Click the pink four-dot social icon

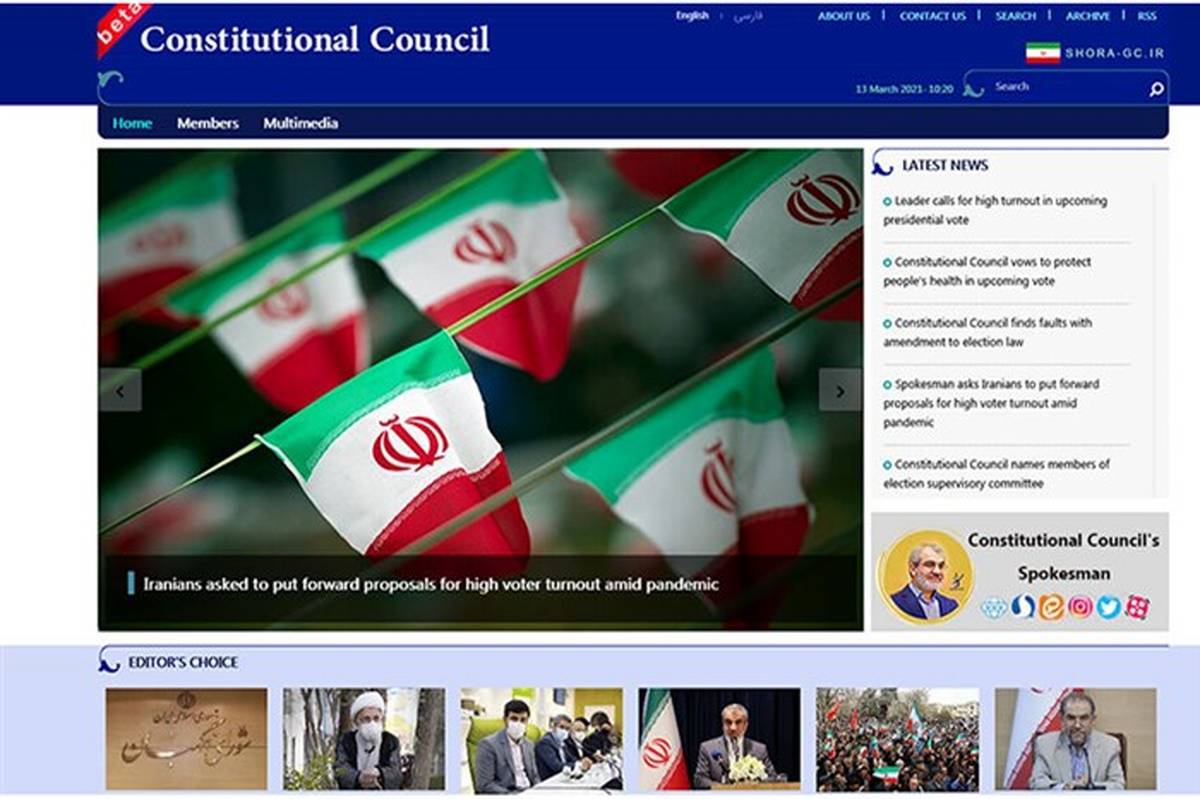tap(1137, 607)
